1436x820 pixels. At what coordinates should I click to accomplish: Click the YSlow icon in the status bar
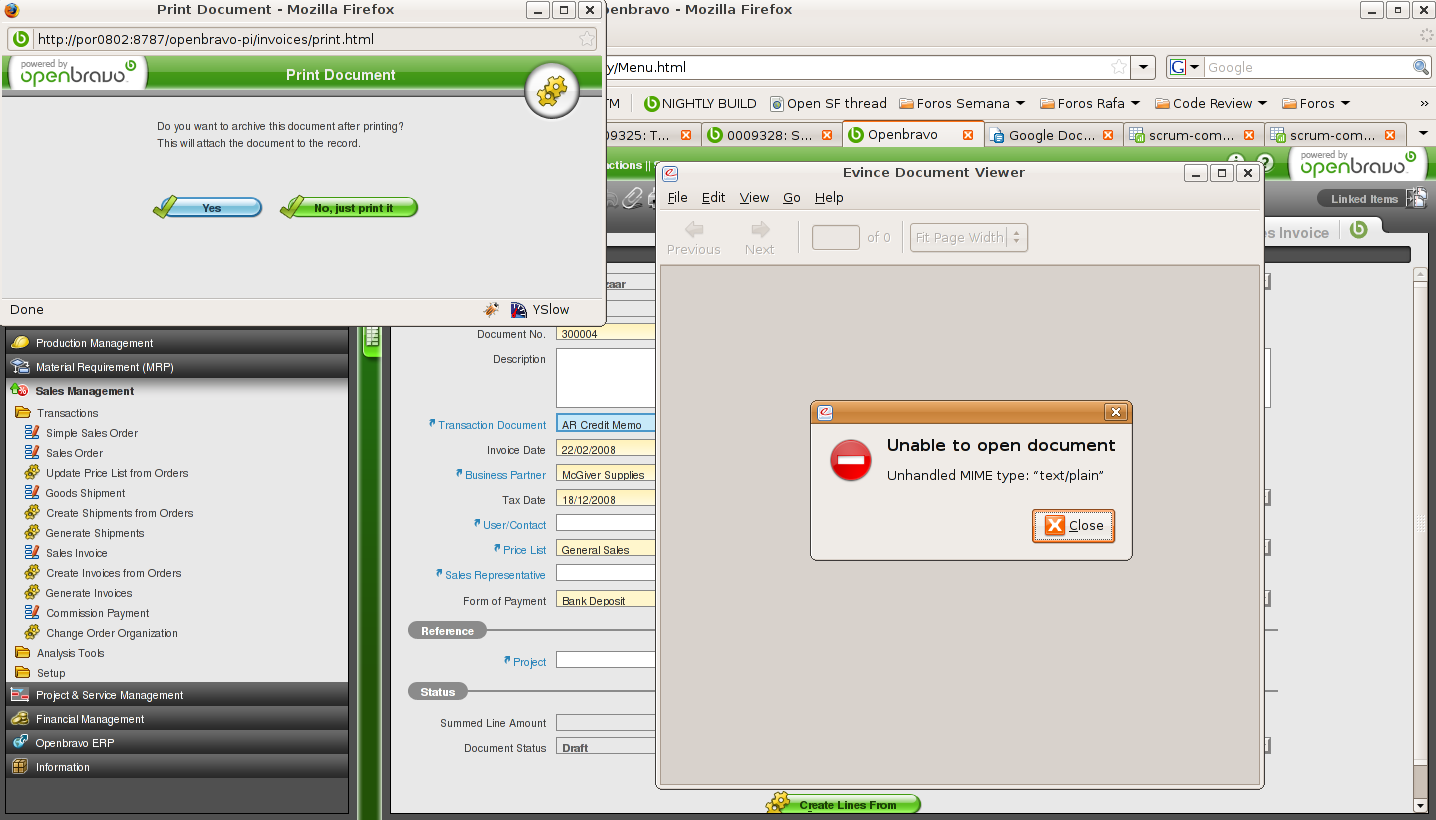tap(518, 310)
